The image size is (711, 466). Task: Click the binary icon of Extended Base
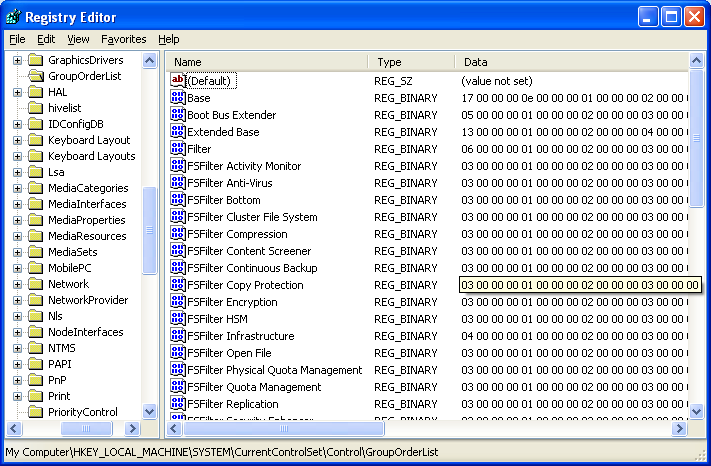[x=177, y=131]
